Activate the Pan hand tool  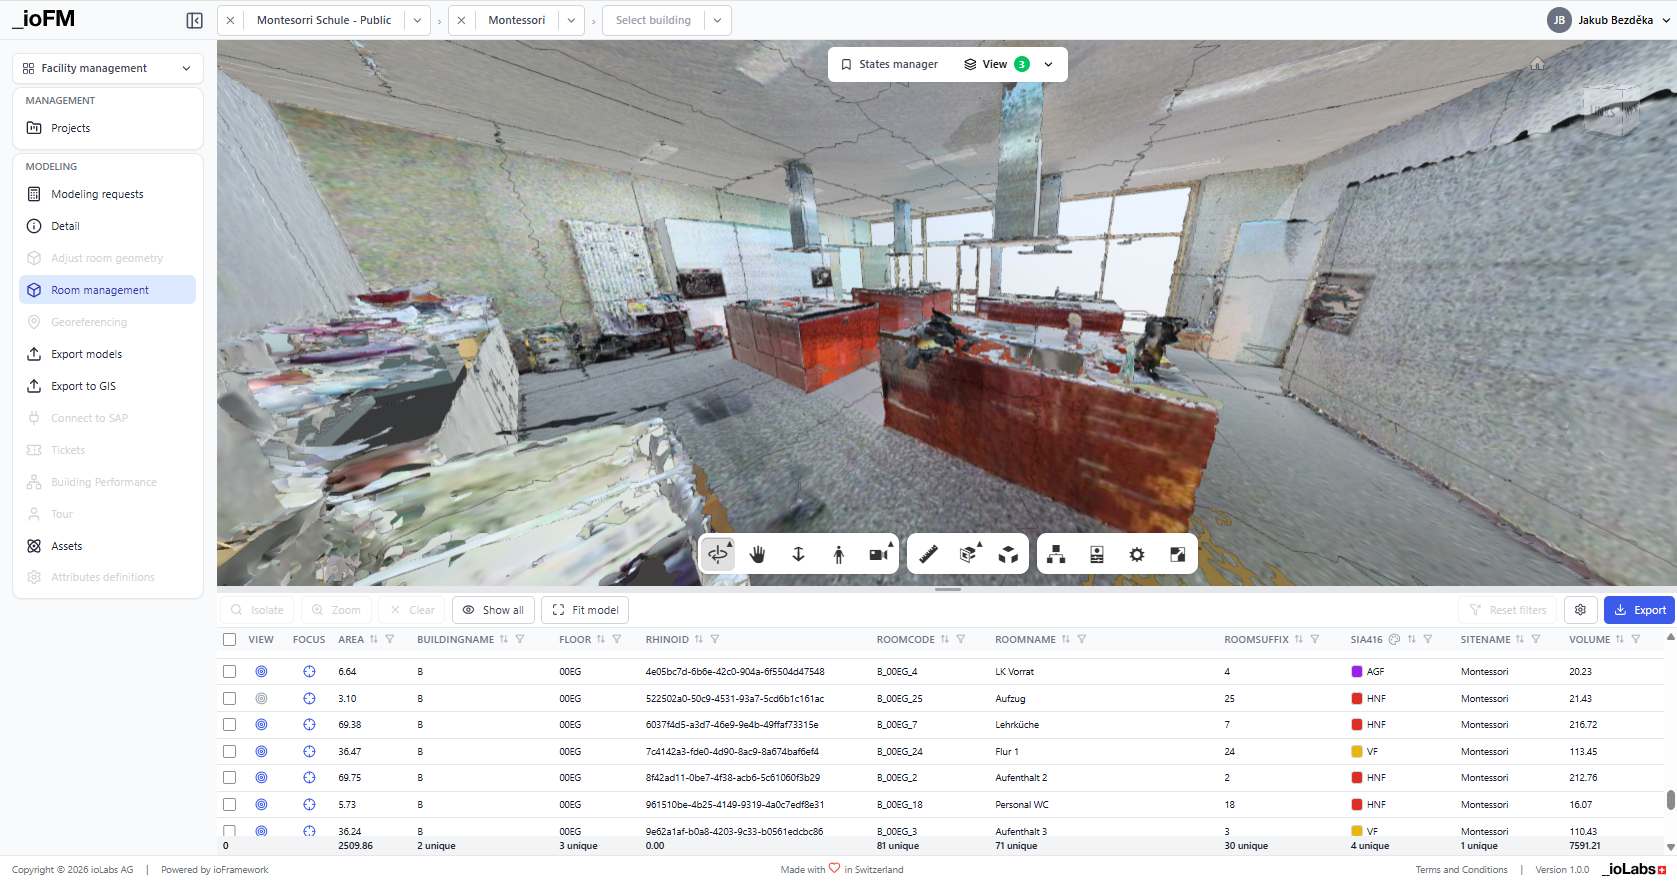pyautogui.click(x=758, y=554)
